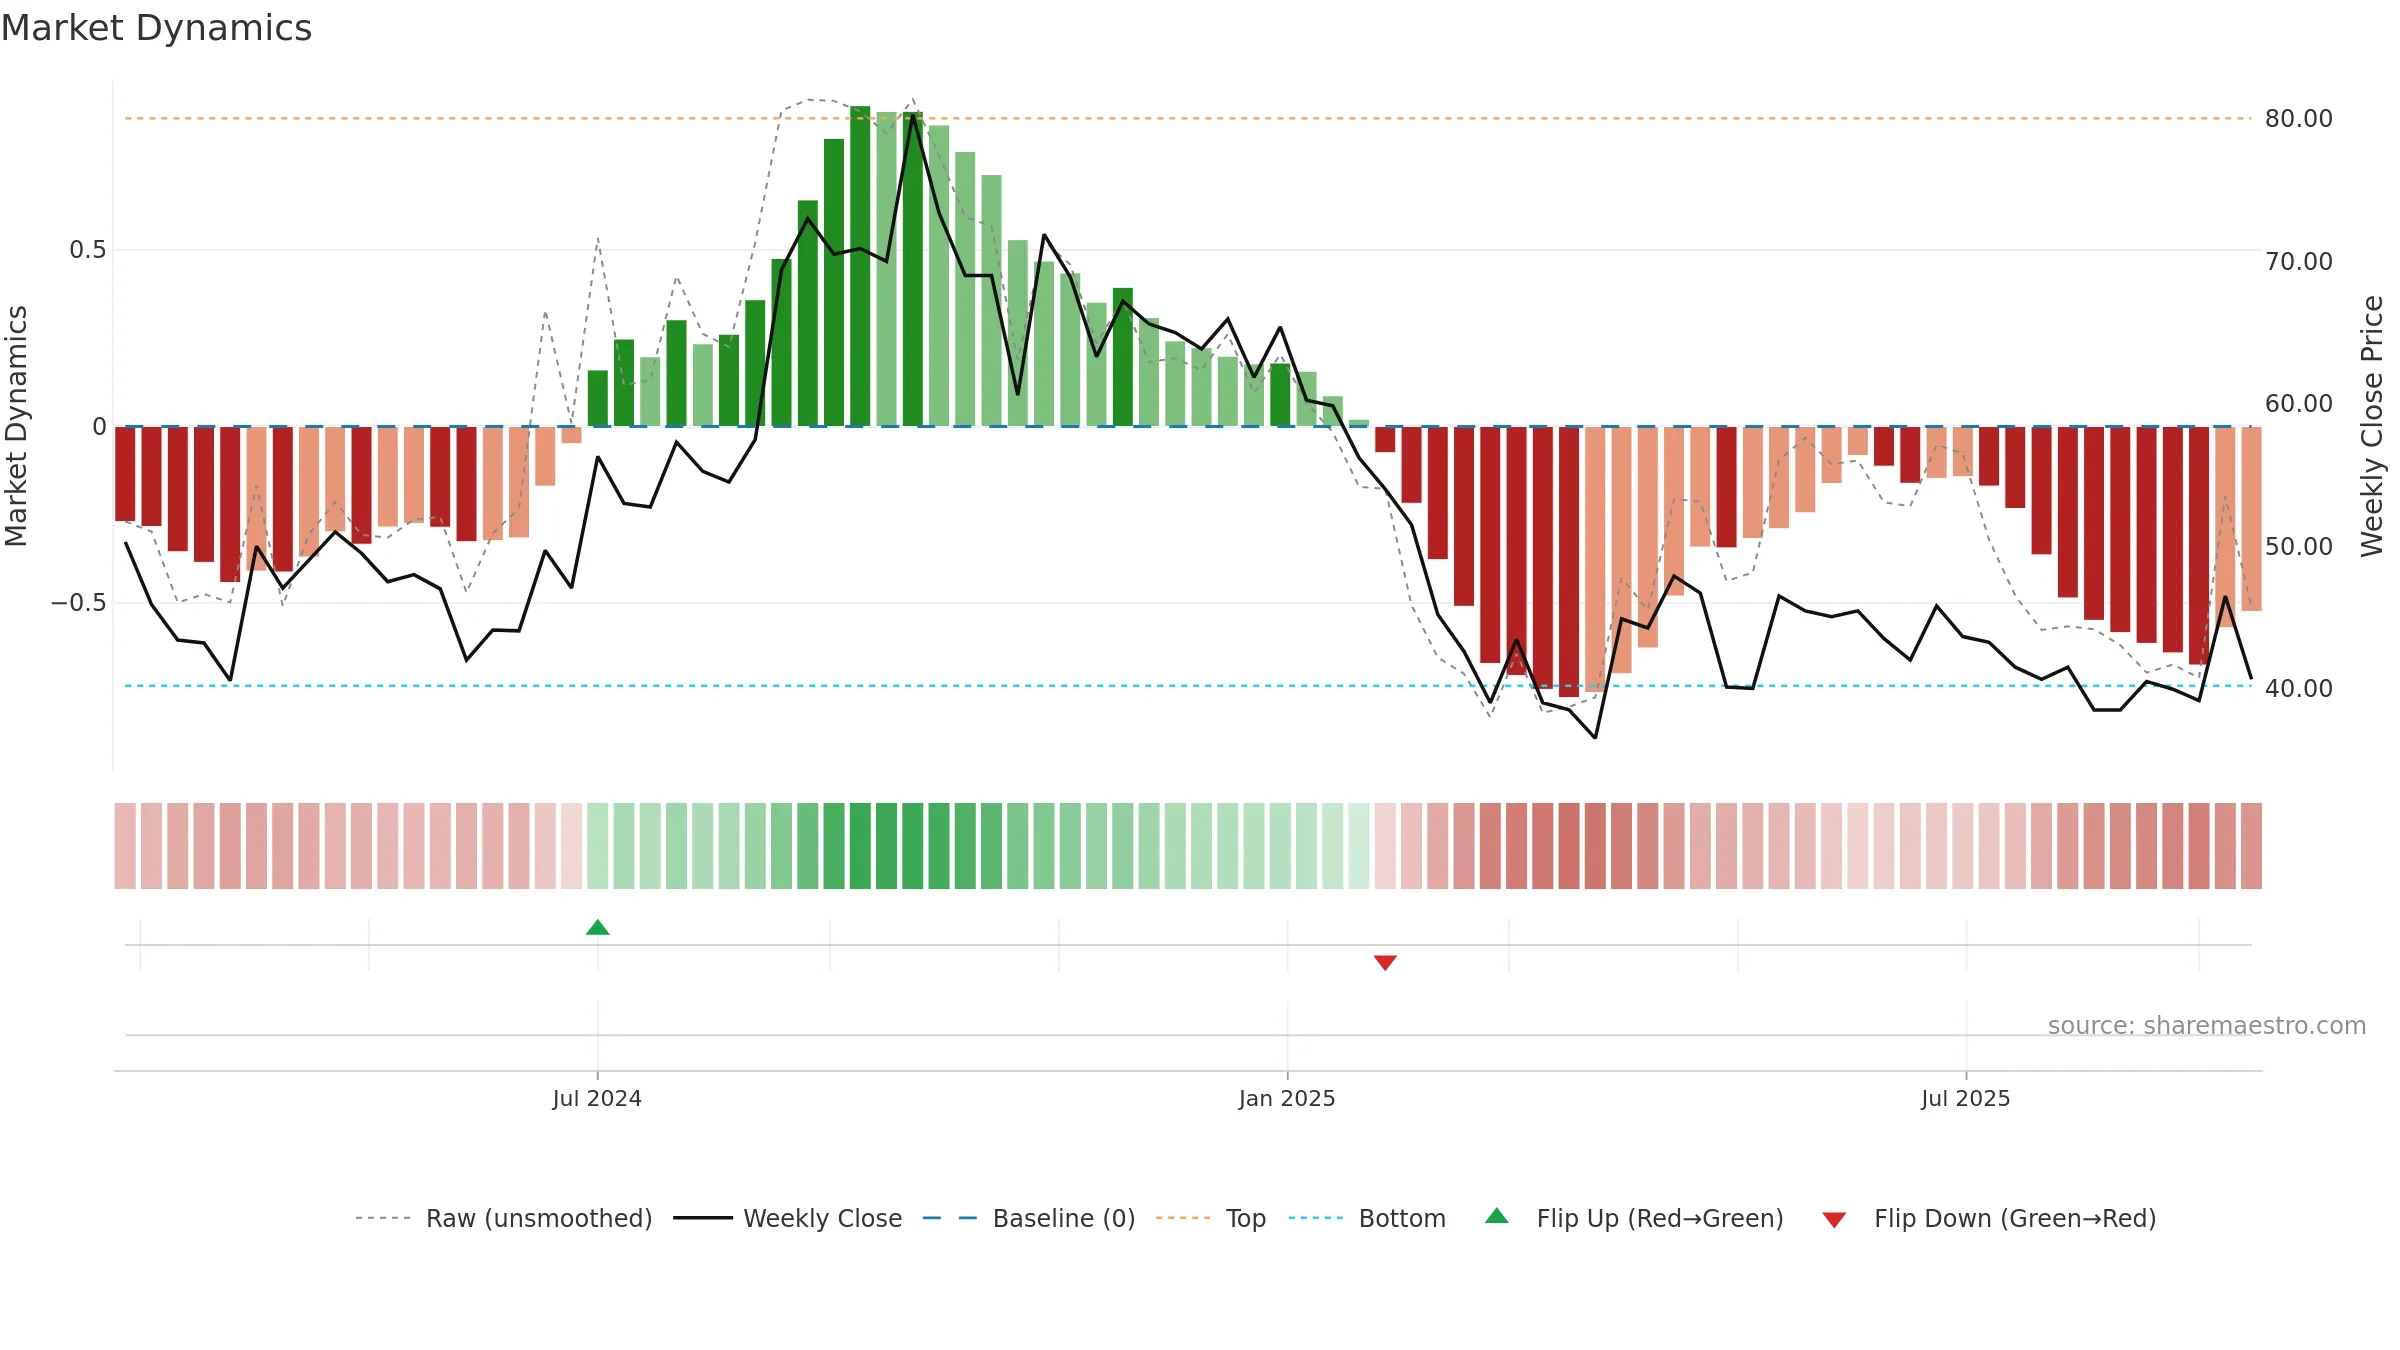Toggle the Top legend entry

coord(1211,1218)
